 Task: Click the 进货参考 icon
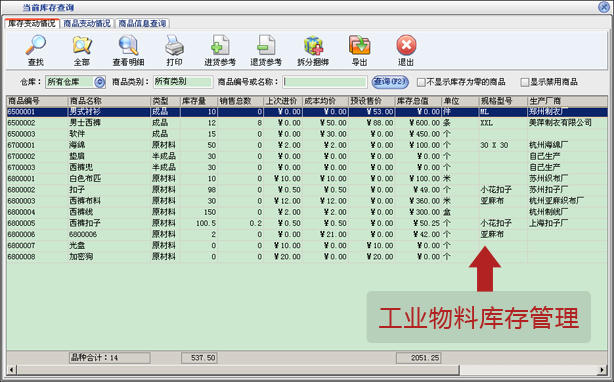tap(220, 45)
